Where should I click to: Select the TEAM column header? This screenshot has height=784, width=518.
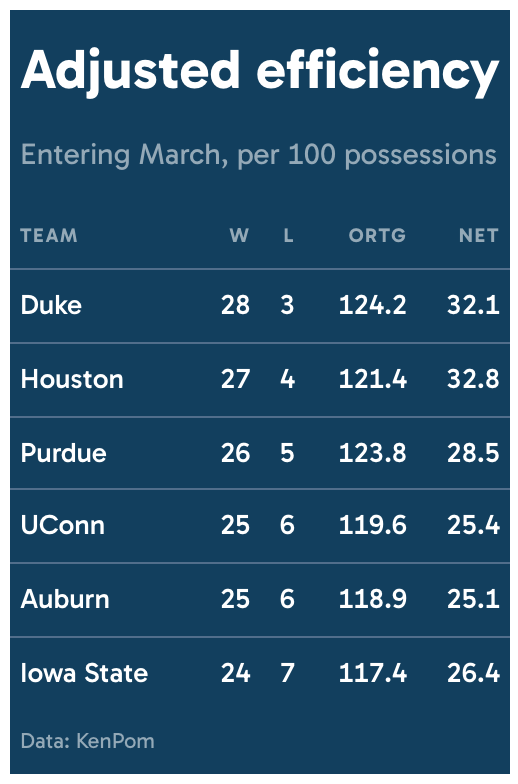click(49, 236)
